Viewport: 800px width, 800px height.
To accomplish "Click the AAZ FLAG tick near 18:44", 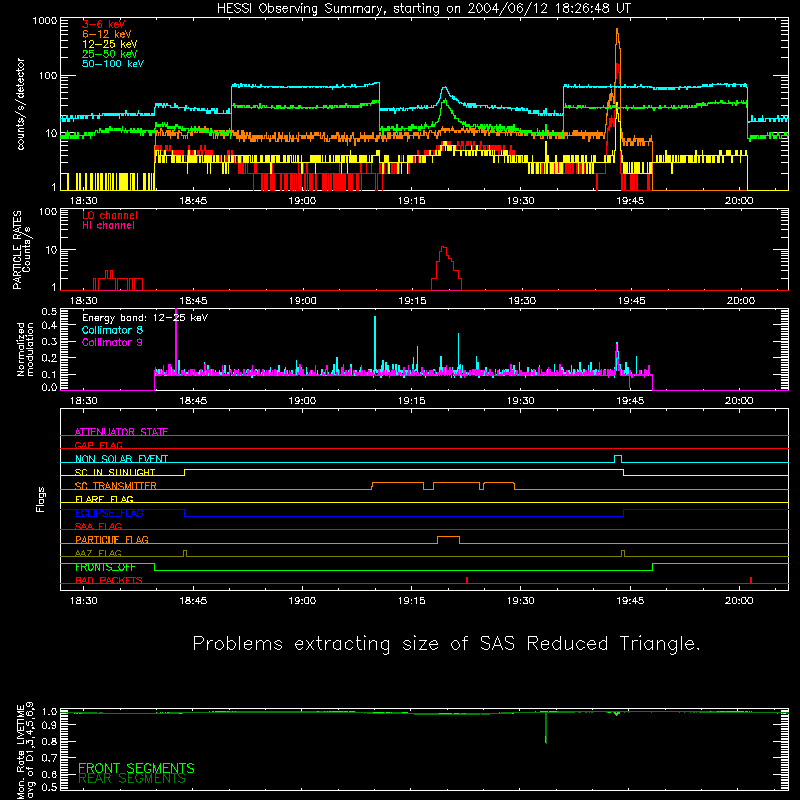I will (185, 553).
